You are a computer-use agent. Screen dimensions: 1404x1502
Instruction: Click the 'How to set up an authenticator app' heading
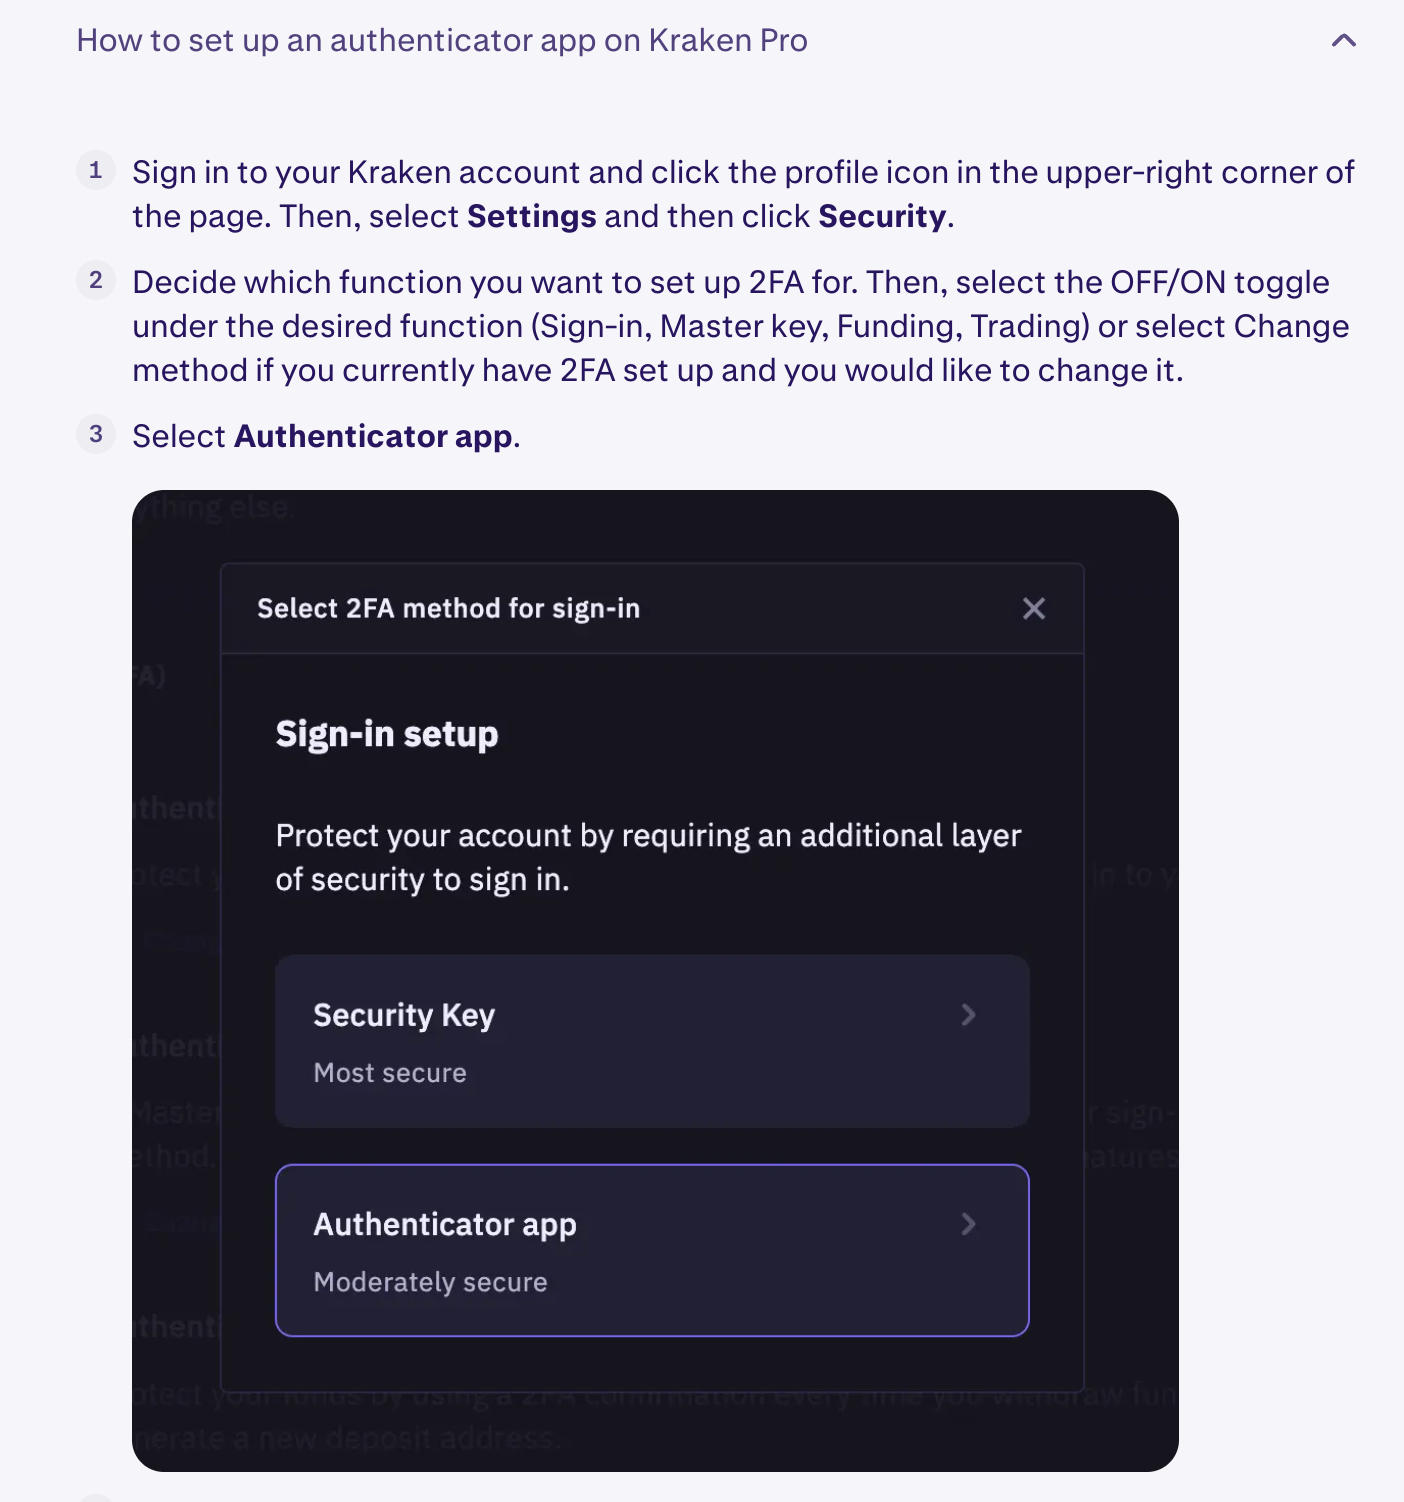pyautogui.click(x=441, y=41)
